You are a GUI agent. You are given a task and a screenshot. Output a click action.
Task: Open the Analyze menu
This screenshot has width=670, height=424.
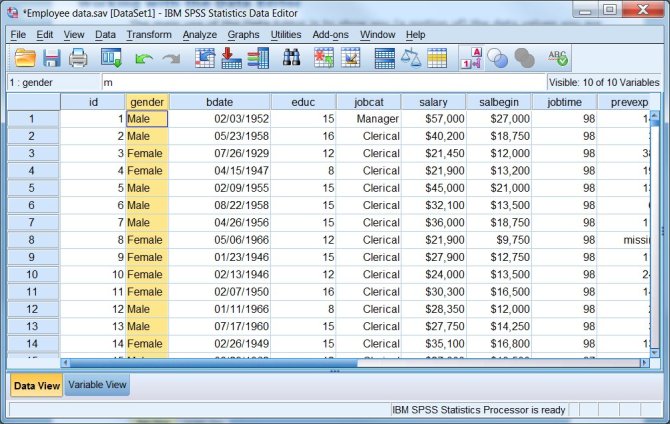(x=200, y=35)
